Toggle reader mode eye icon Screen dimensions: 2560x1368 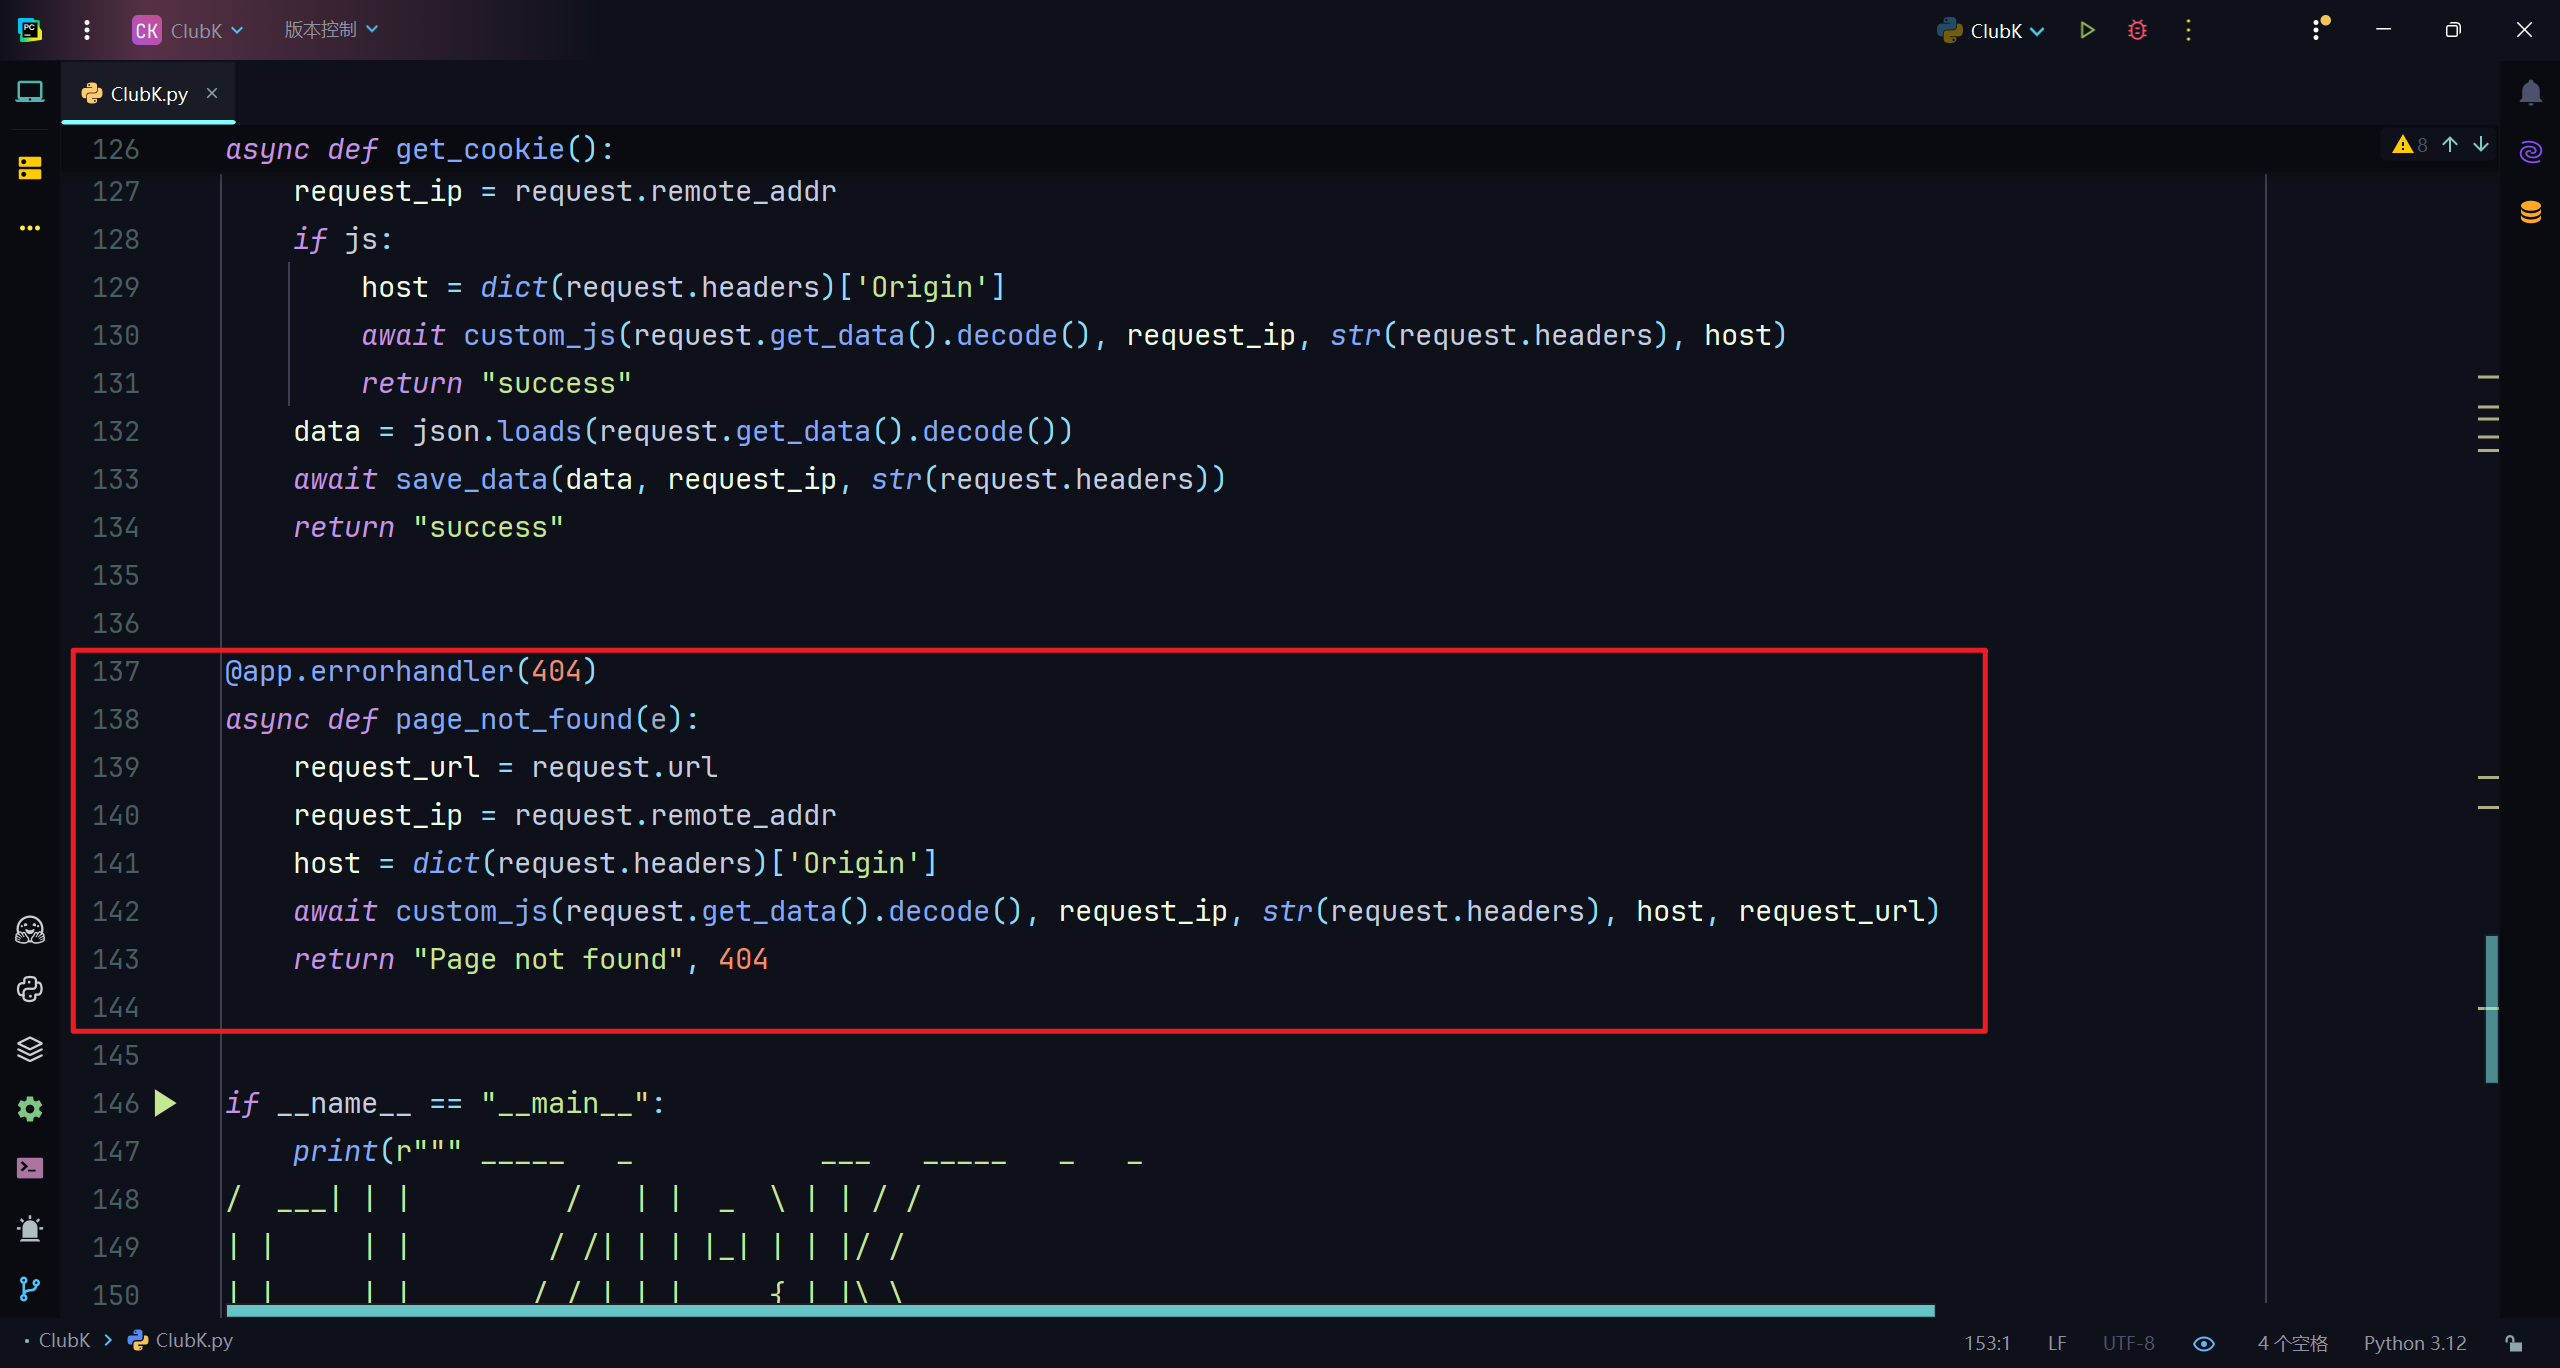tap(2204, 1343)
